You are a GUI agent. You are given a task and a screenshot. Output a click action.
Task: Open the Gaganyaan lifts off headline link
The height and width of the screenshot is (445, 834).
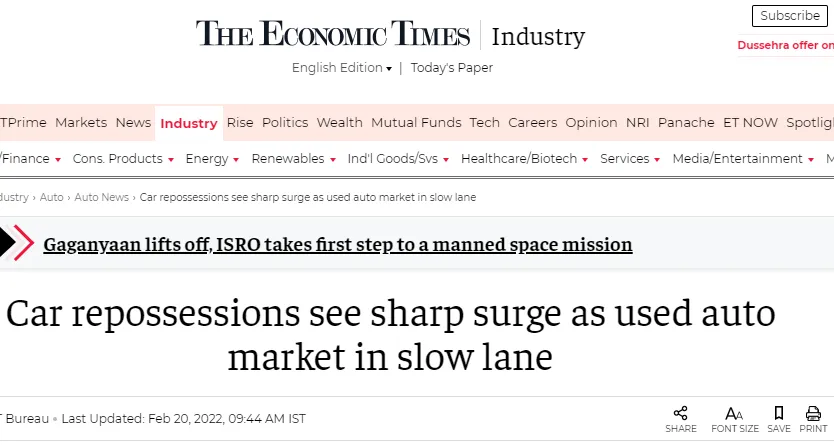click(x=338, y=245)
